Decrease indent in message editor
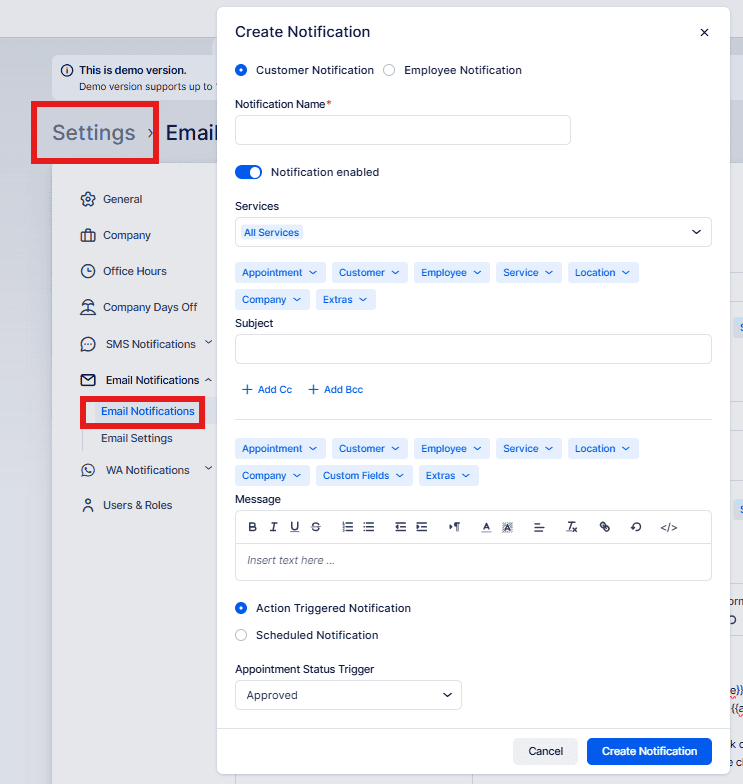 tap(400, 527)
